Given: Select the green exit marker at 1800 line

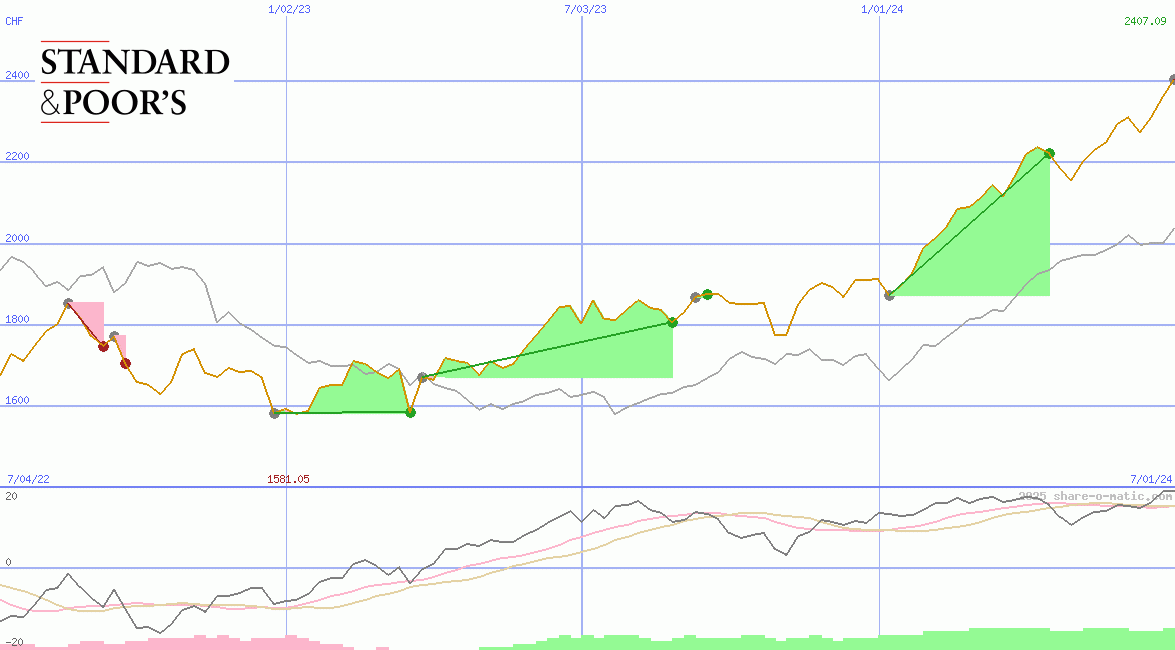Looking at the screenshot, I should pos(672,322).
